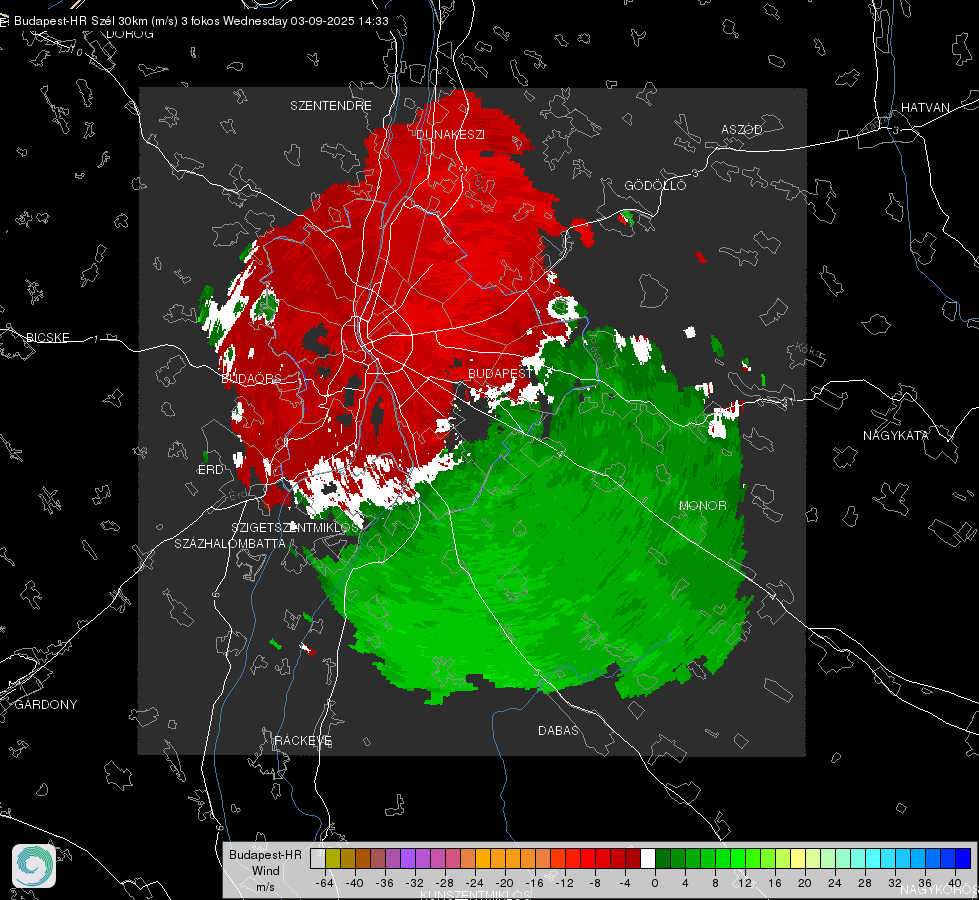979x900 pixels.
Task: Click the SZÁZHALOMBATTA town label
Action: tap(230, 543)
